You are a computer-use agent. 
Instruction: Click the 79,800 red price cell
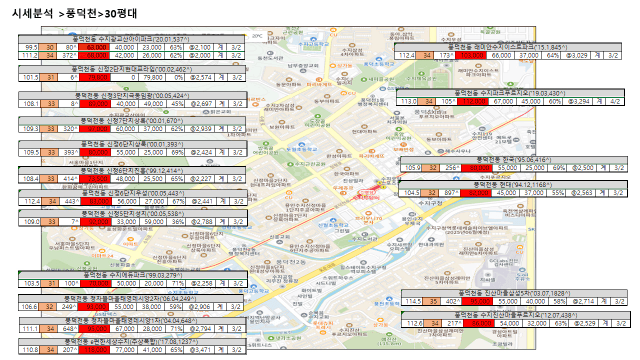coord(95,77)
